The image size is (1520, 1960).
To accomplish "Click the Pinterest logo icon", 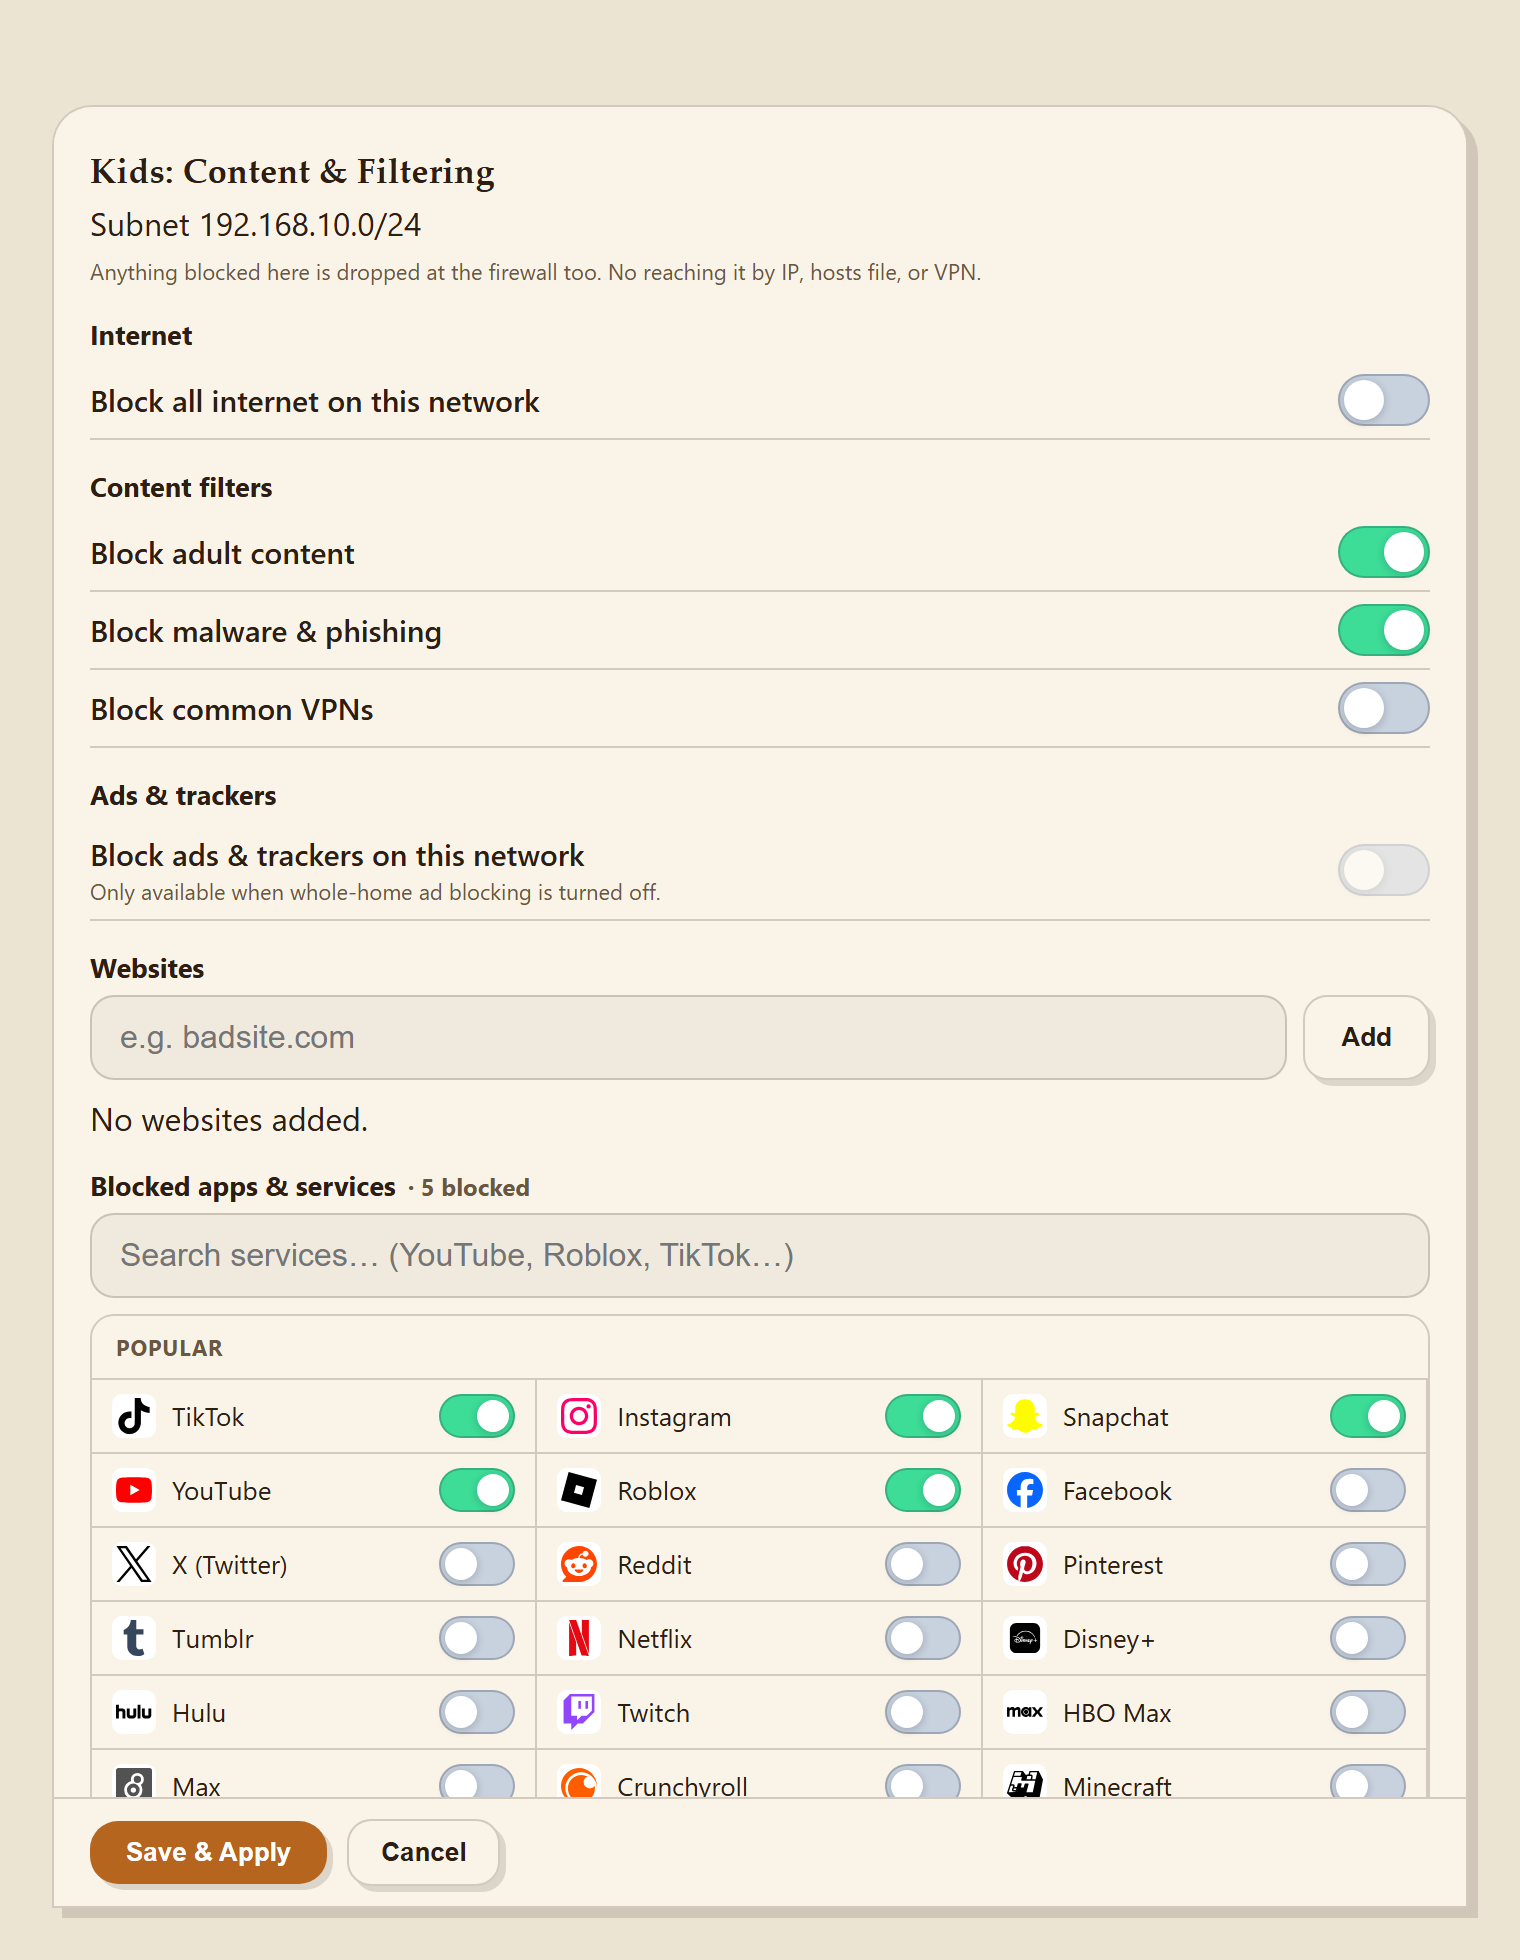I will tap(1025, 1564).
